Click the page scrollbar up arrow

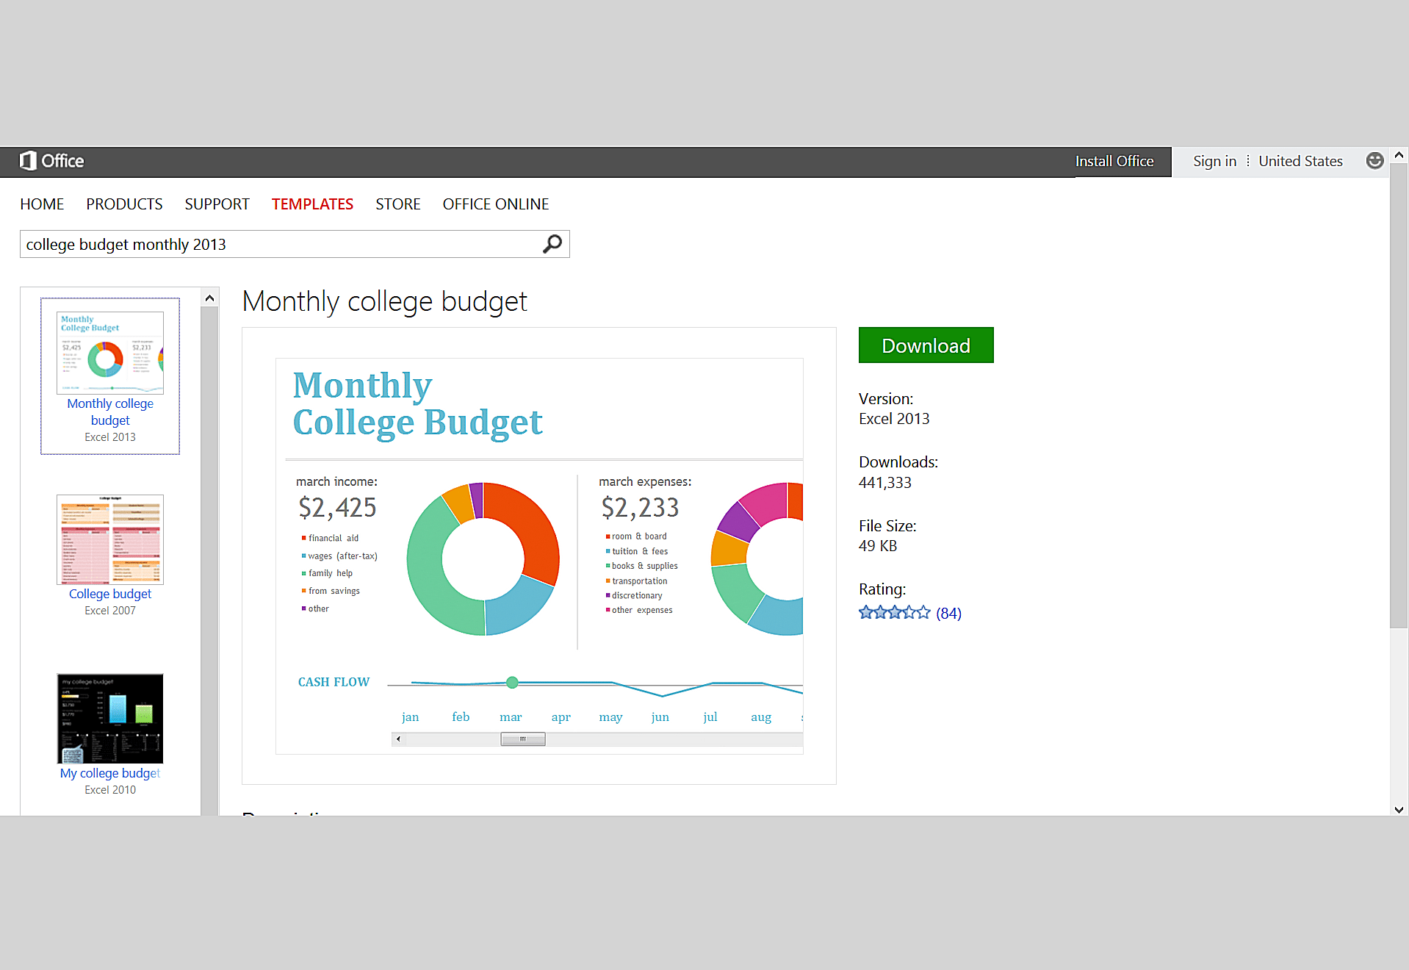pos(1399,156)
